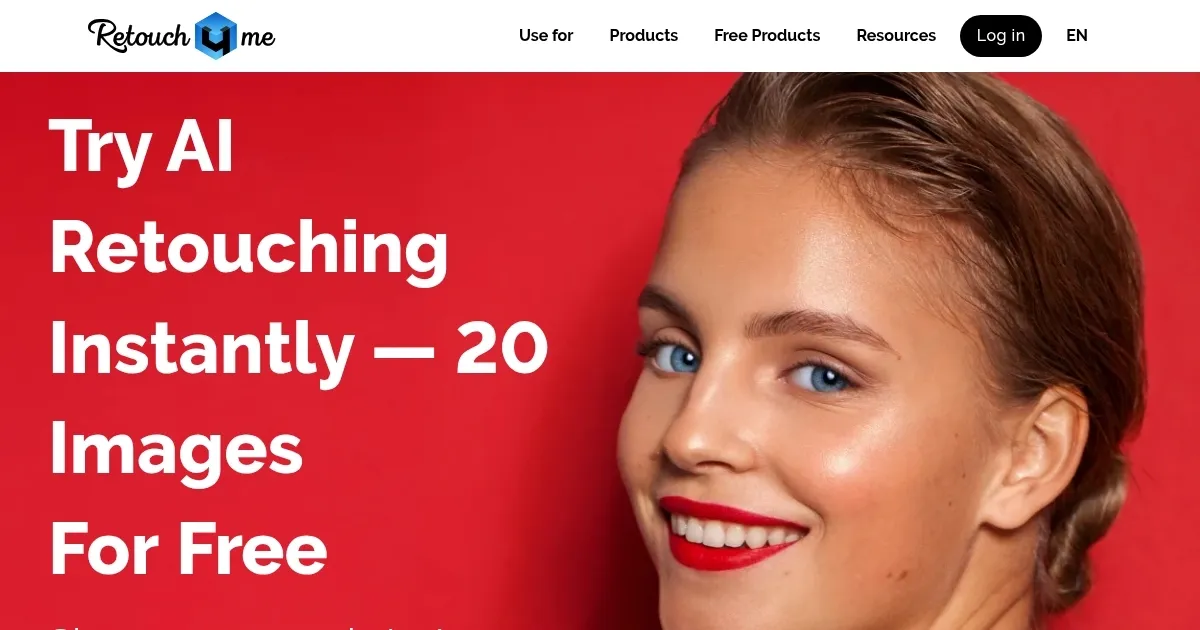
Task: Click the "For Free" headline line
Action: pos(188,549)
